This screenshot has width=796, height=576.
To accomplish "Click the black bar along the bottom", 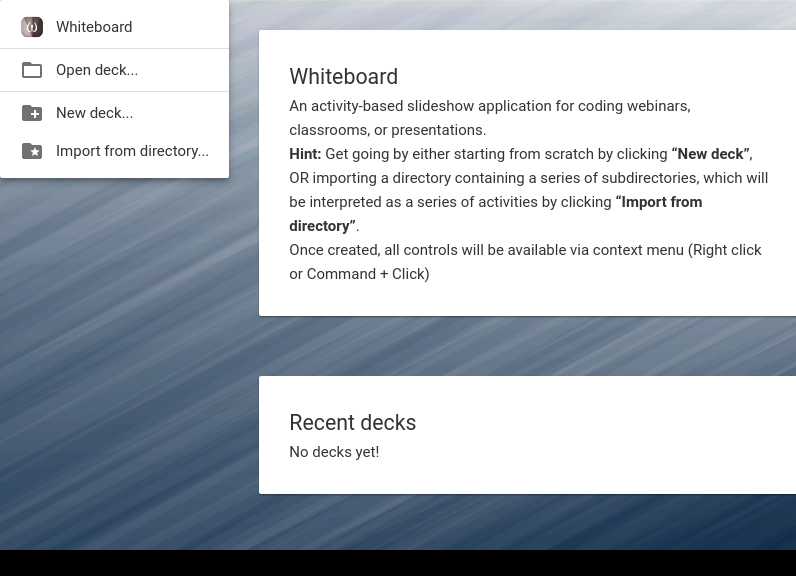I will click(x=398, y=563).
